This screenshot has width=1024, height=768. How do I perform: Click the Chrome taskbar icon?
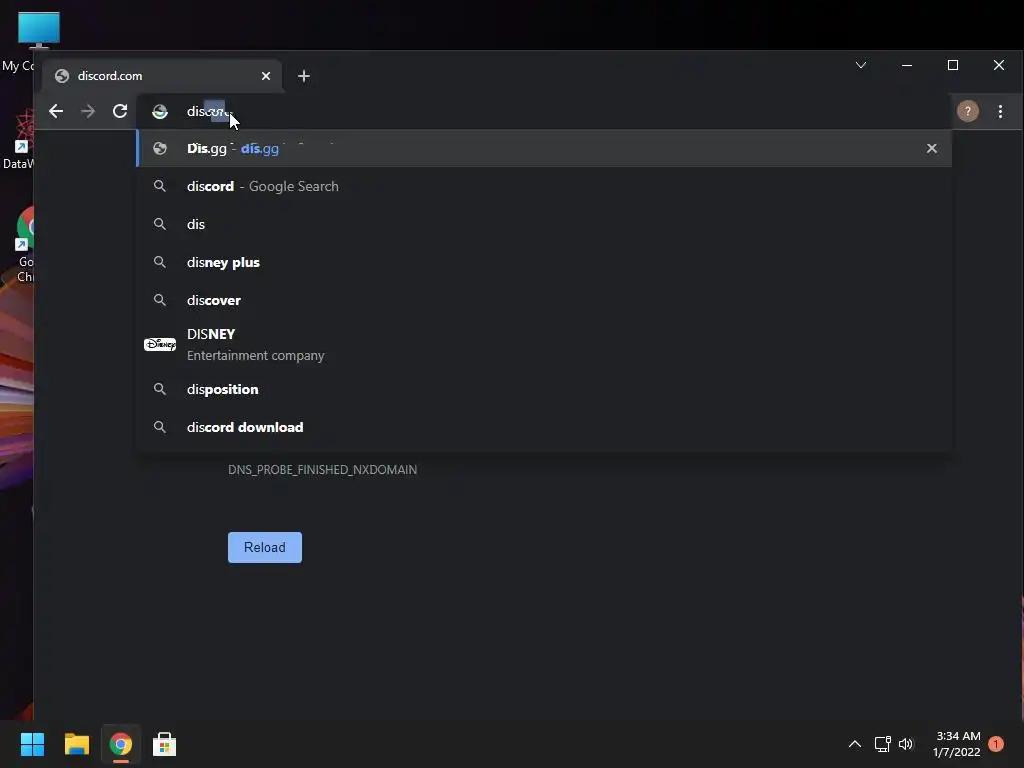(121, 744)
